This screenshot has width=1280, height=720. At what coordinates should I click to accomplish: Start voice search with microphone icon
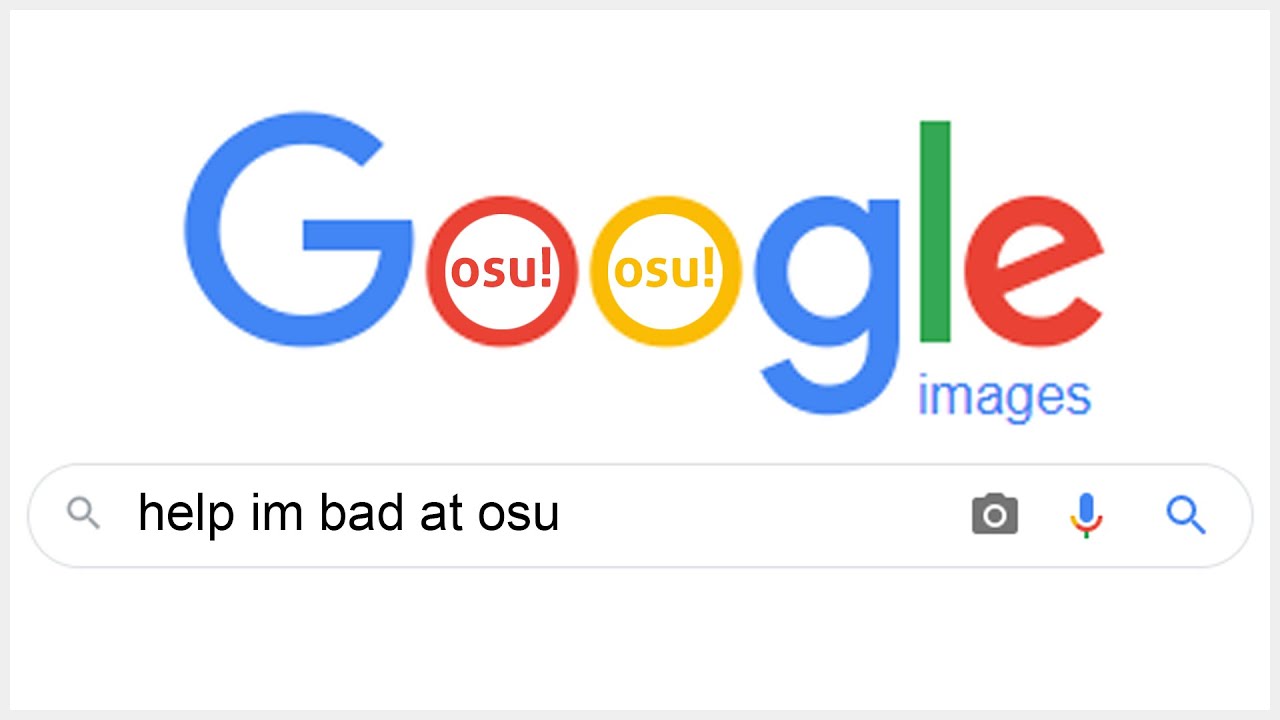tap(1086, 515)
